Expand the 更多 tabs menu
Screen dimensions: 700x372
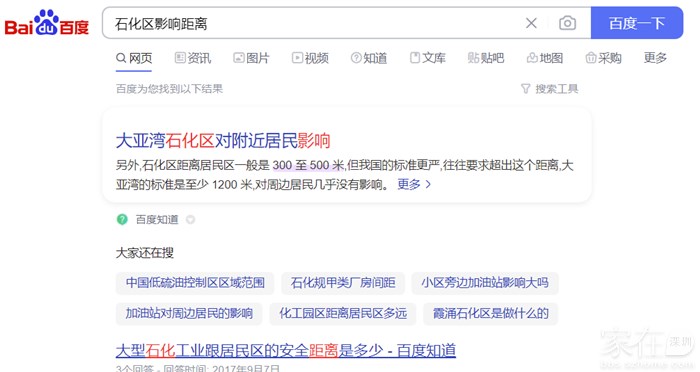[x=655, y=58]
